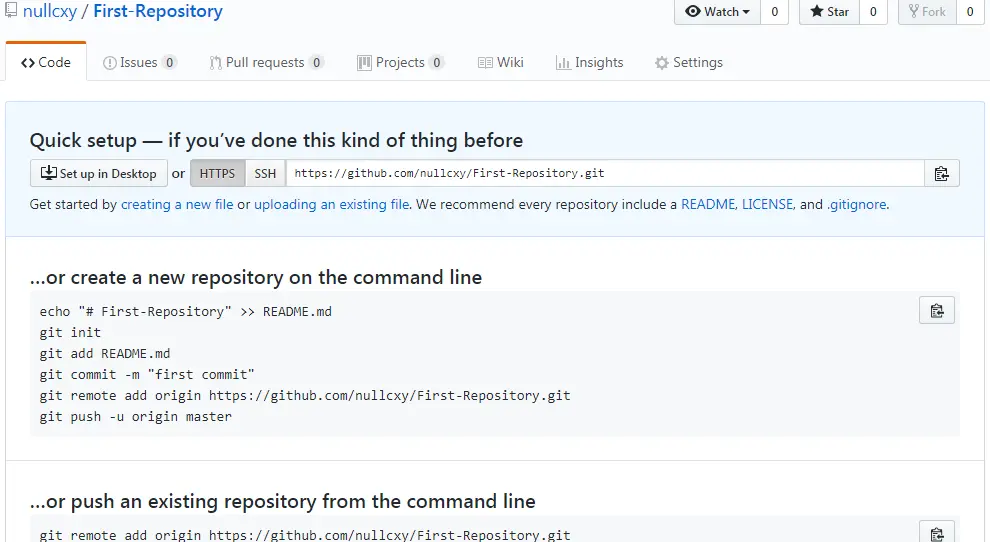
Task: Click the repository clone URL field
Action: click(x=605, y=173)
